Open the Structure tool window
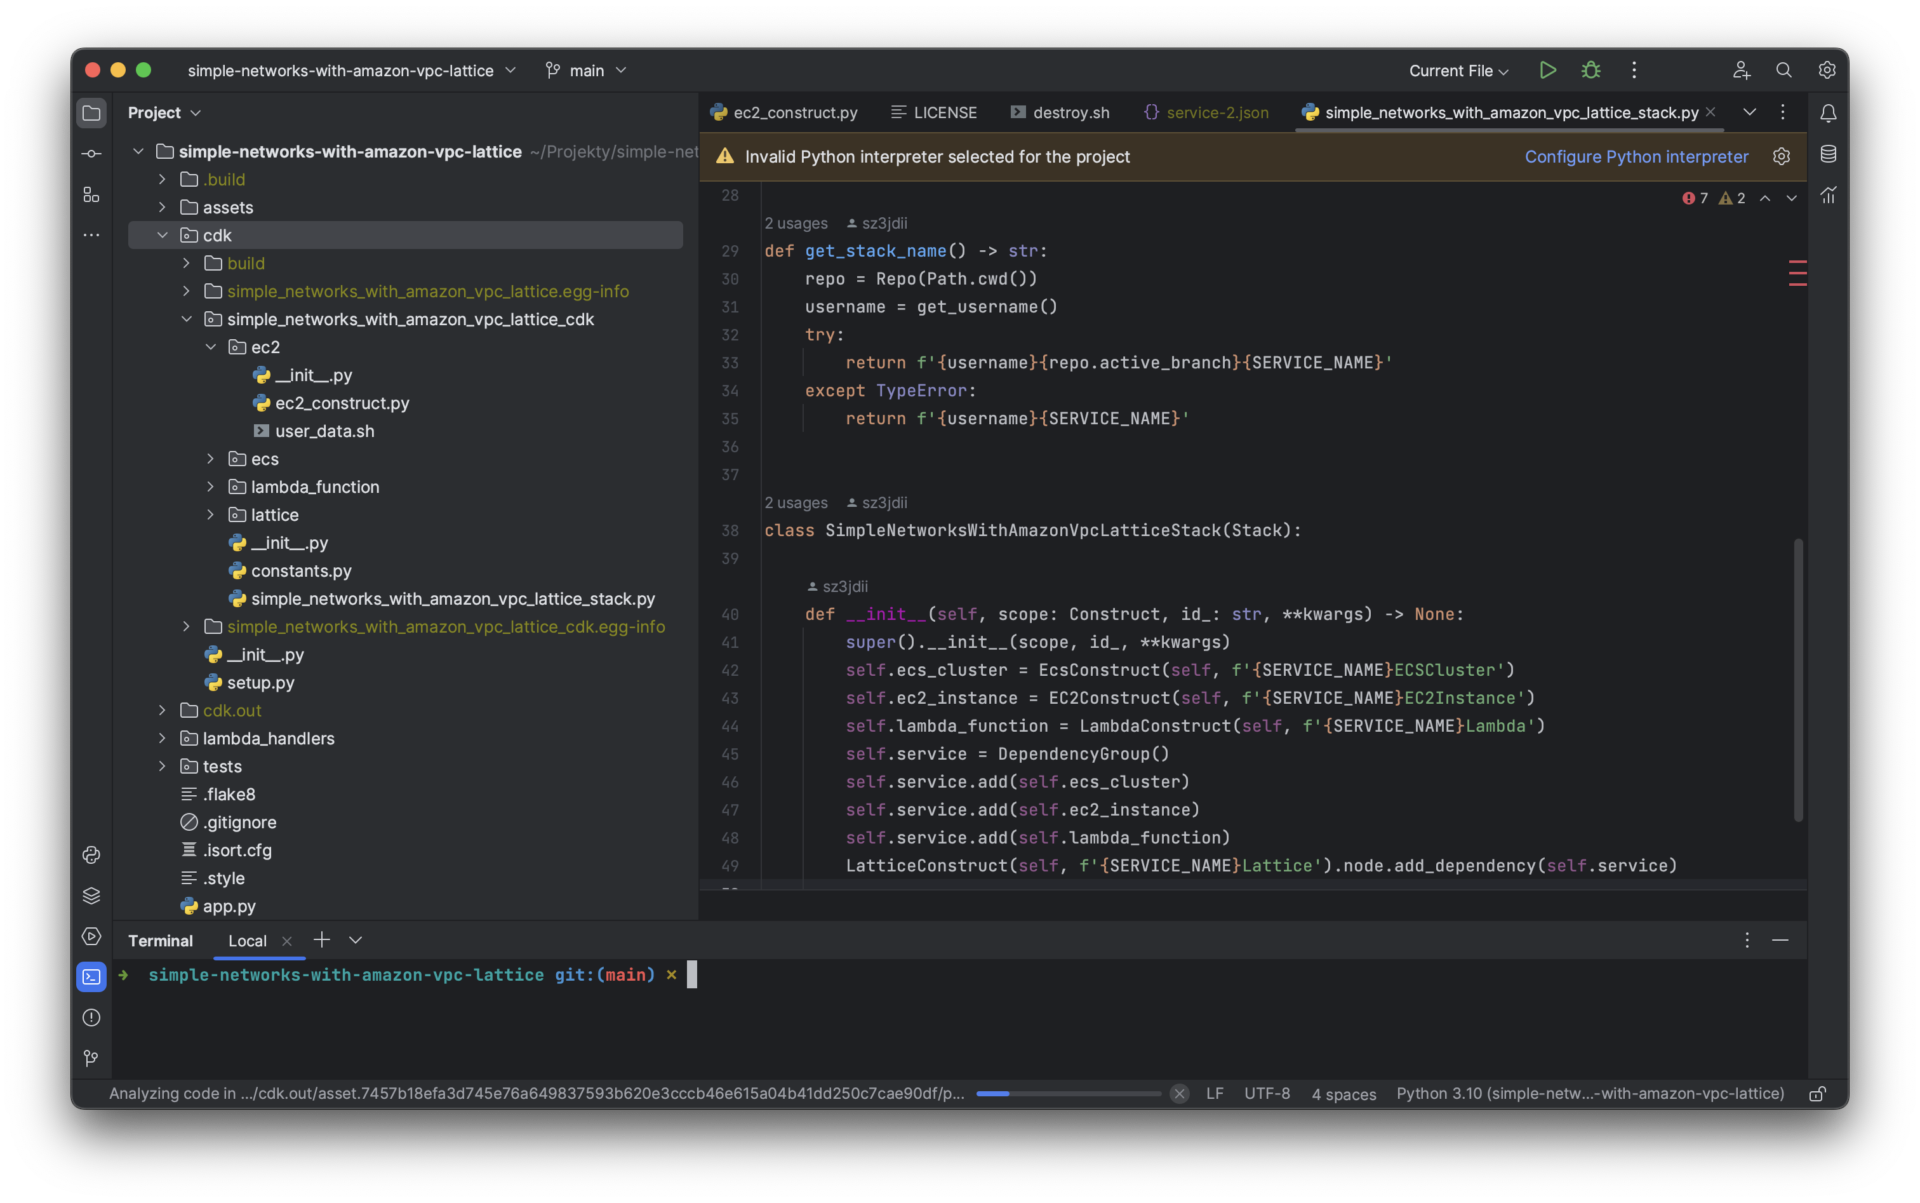This screenshot has height=1203, width=1920. click(91, 194)
